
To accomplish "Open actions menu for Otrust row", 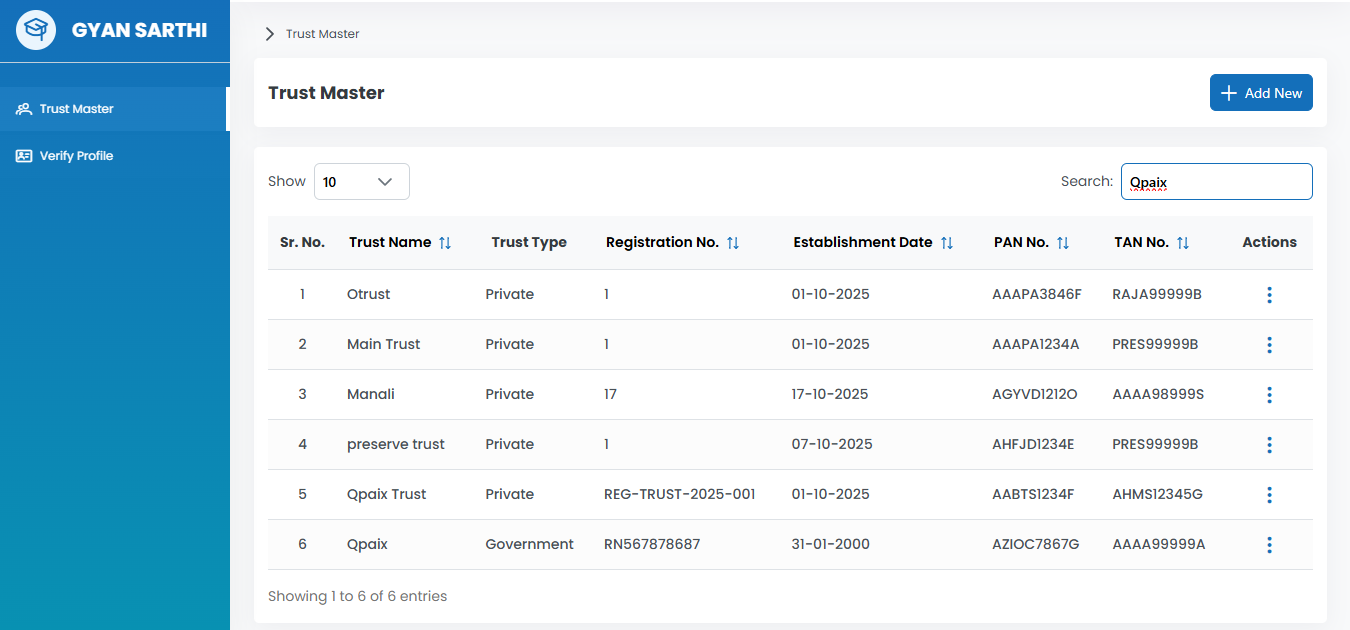I will (x=1269, y=295).
